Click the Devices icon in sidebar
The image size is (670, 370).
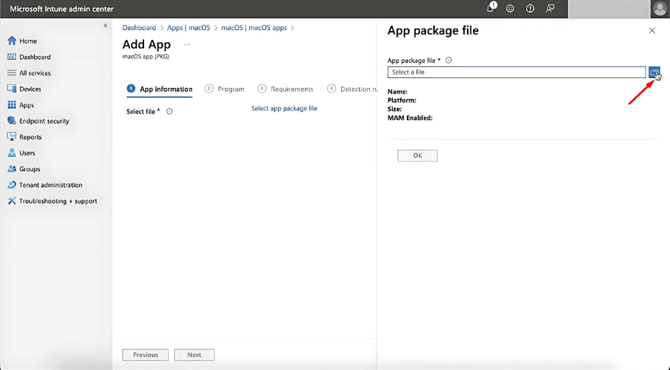[x=12, y=89]
